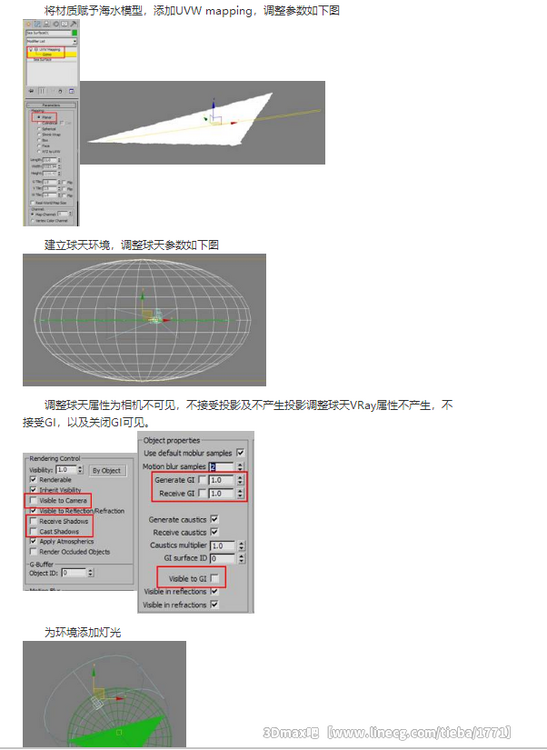Click the Length value field
This screenshot has height=750, width=547.
point(50,160)
